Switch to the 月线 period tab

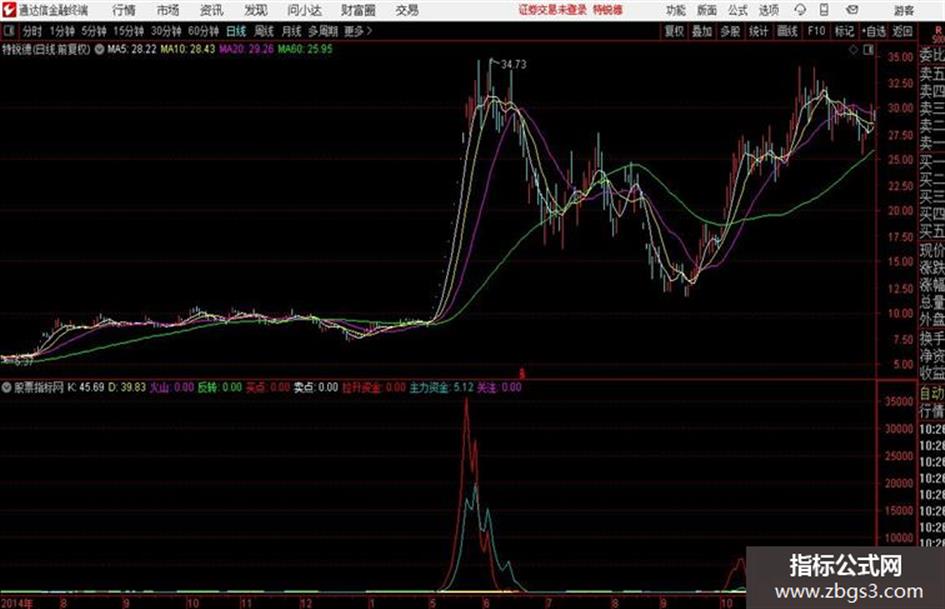pyautogui.click(x=291, y=31)
